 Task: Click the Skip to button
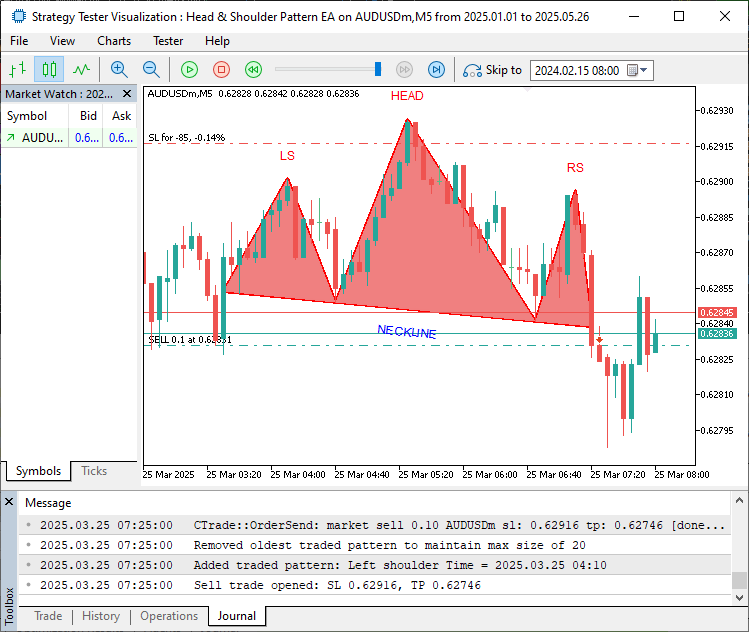(493, 70)
